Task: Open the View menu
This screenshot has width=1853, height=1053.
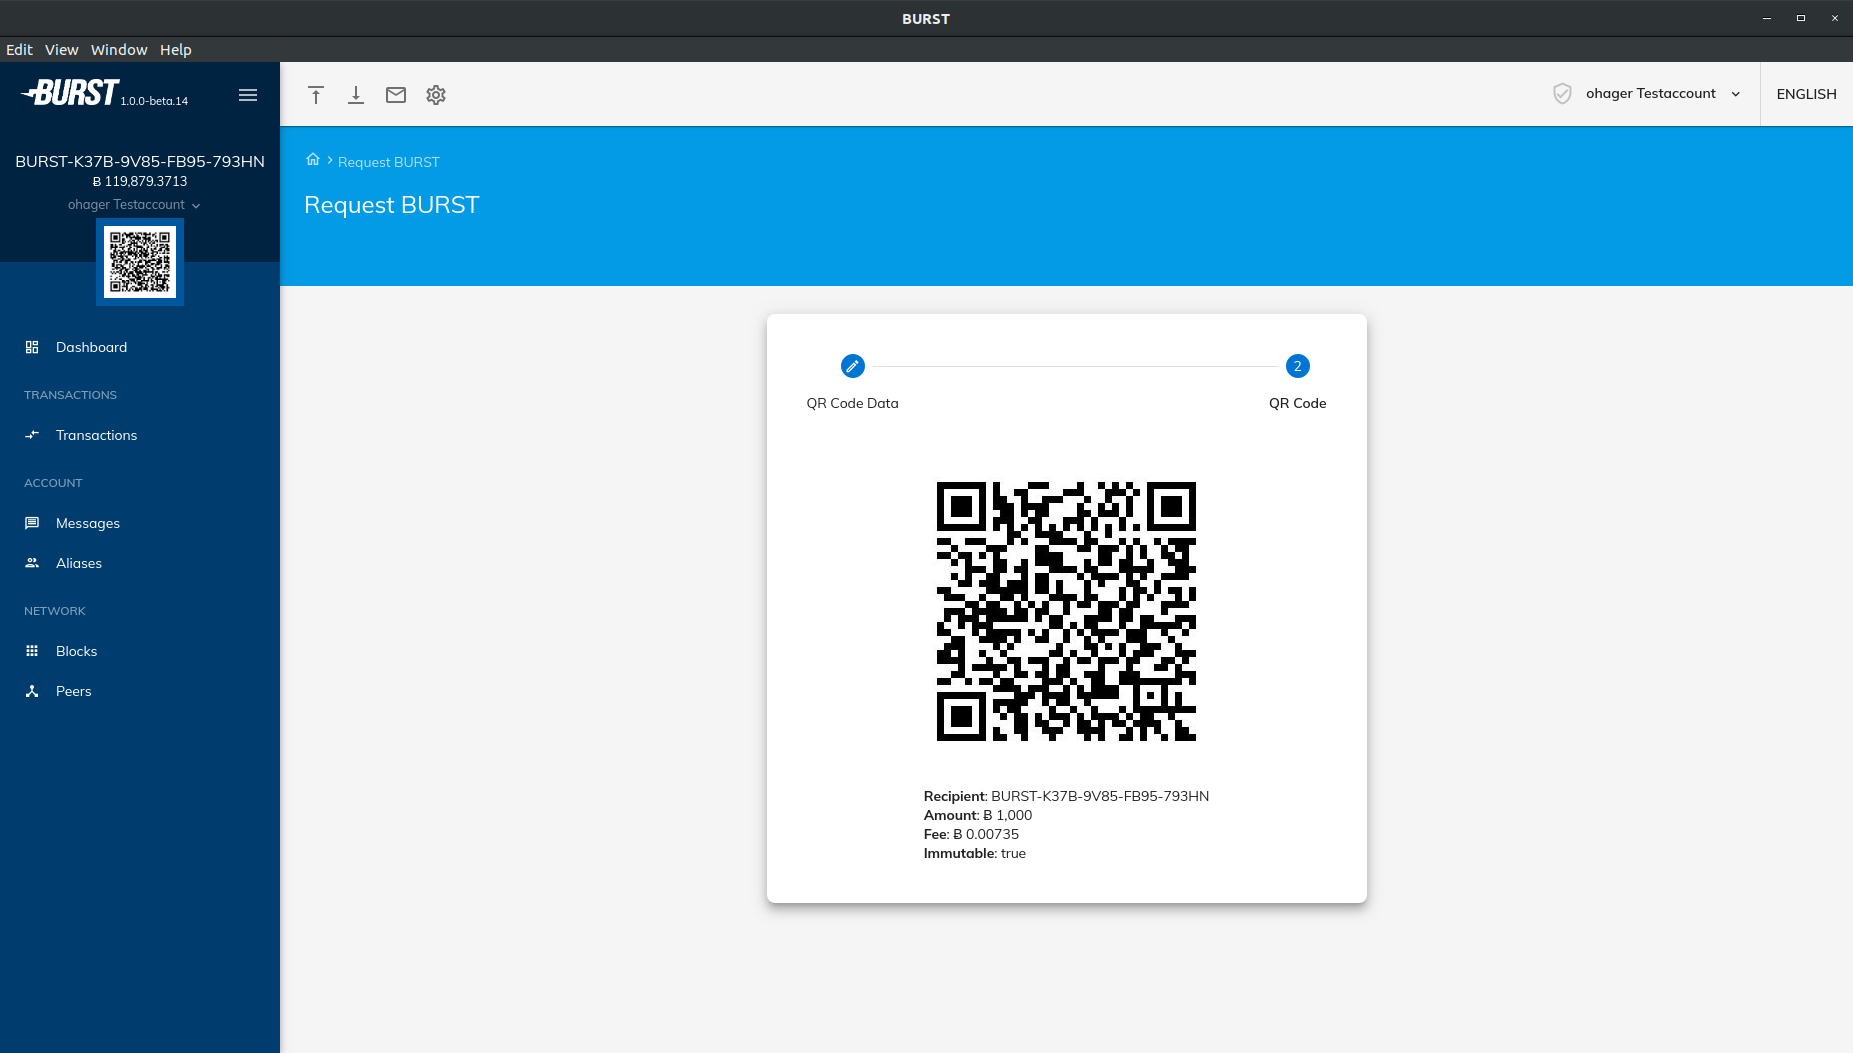Action: [x=61, y=50]
